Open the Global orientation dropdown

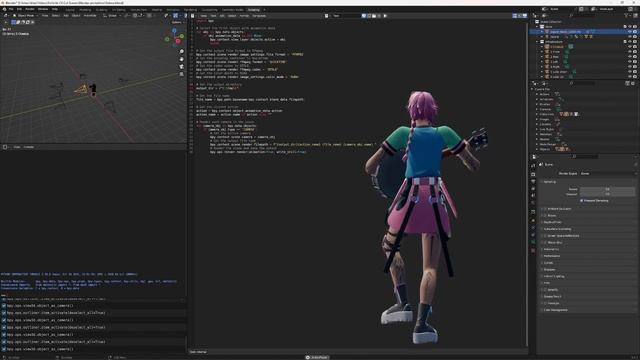[112, 16]
